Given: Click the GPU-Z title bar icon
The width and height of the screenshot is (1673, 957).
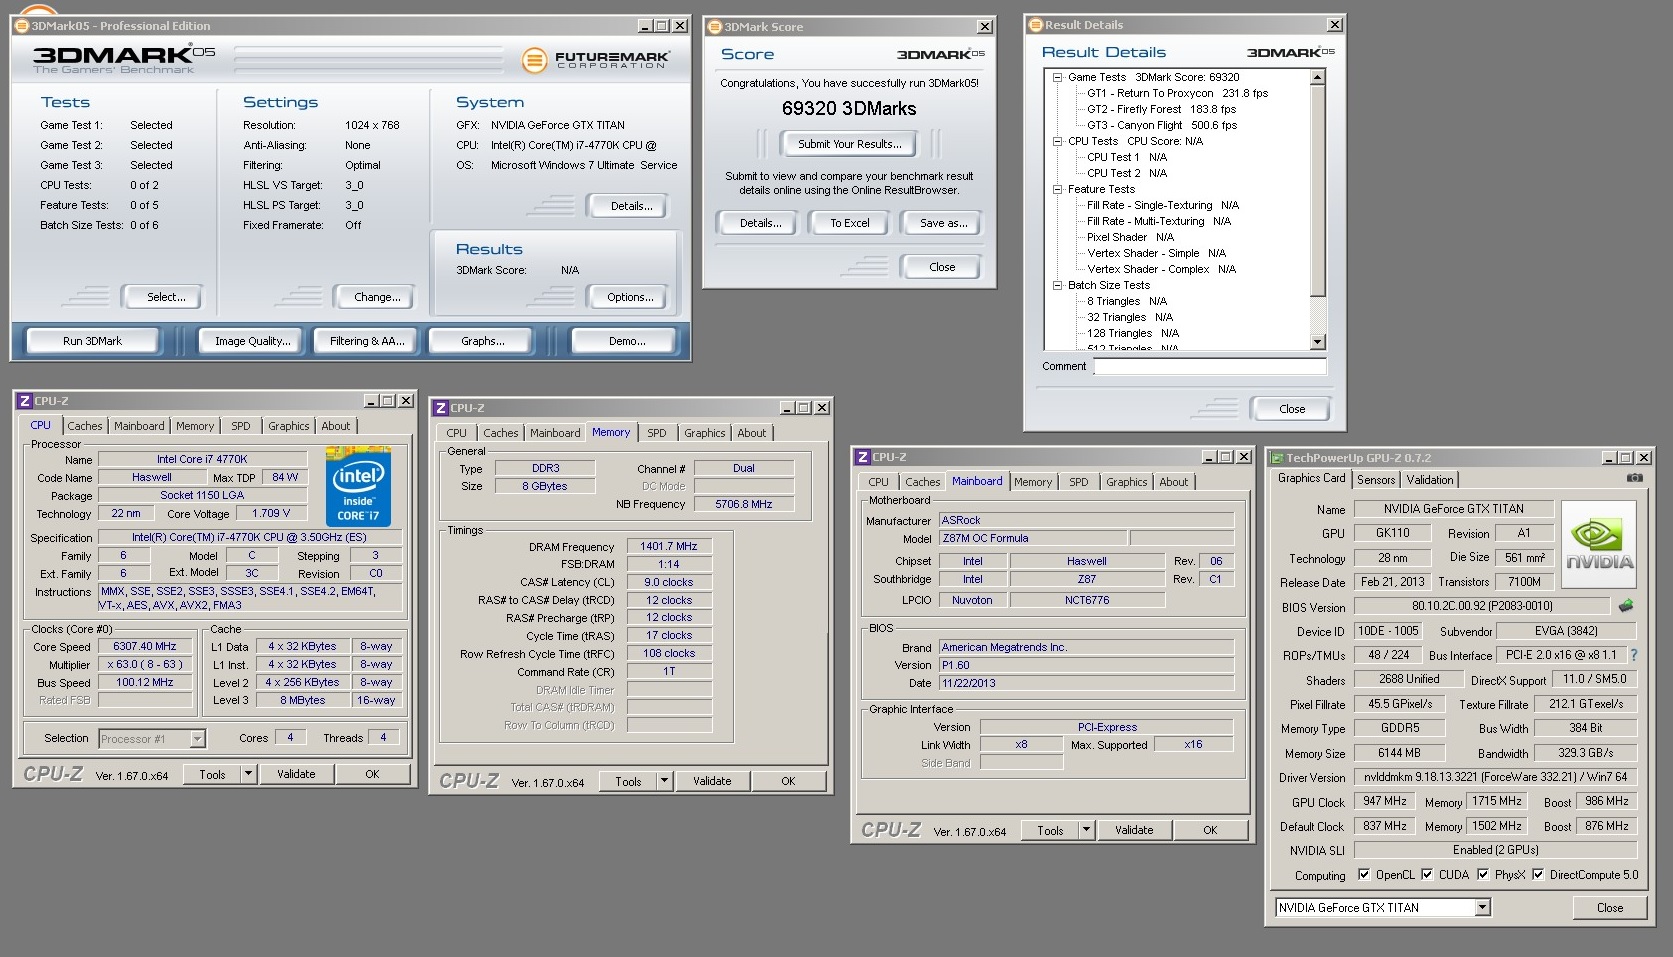Looking at the screenshot, I should tap(1276, 458).
